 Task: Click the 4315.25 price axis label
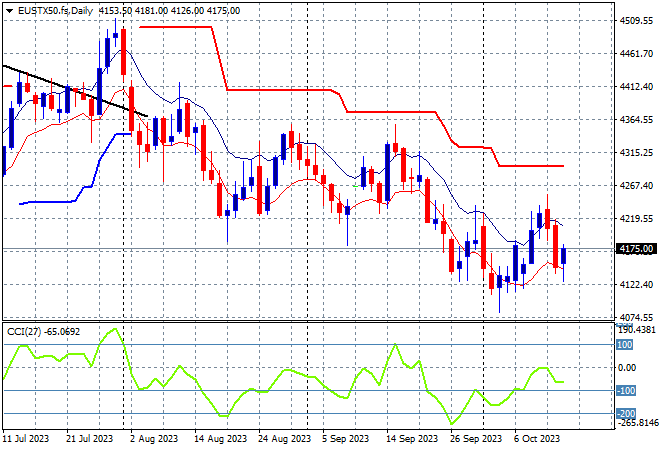tap(635, 153)
